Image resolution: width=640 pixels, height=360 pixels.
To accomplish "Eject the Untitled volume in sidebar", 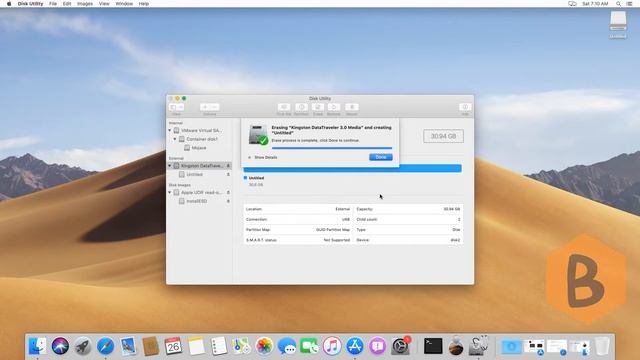I will 228,174.
